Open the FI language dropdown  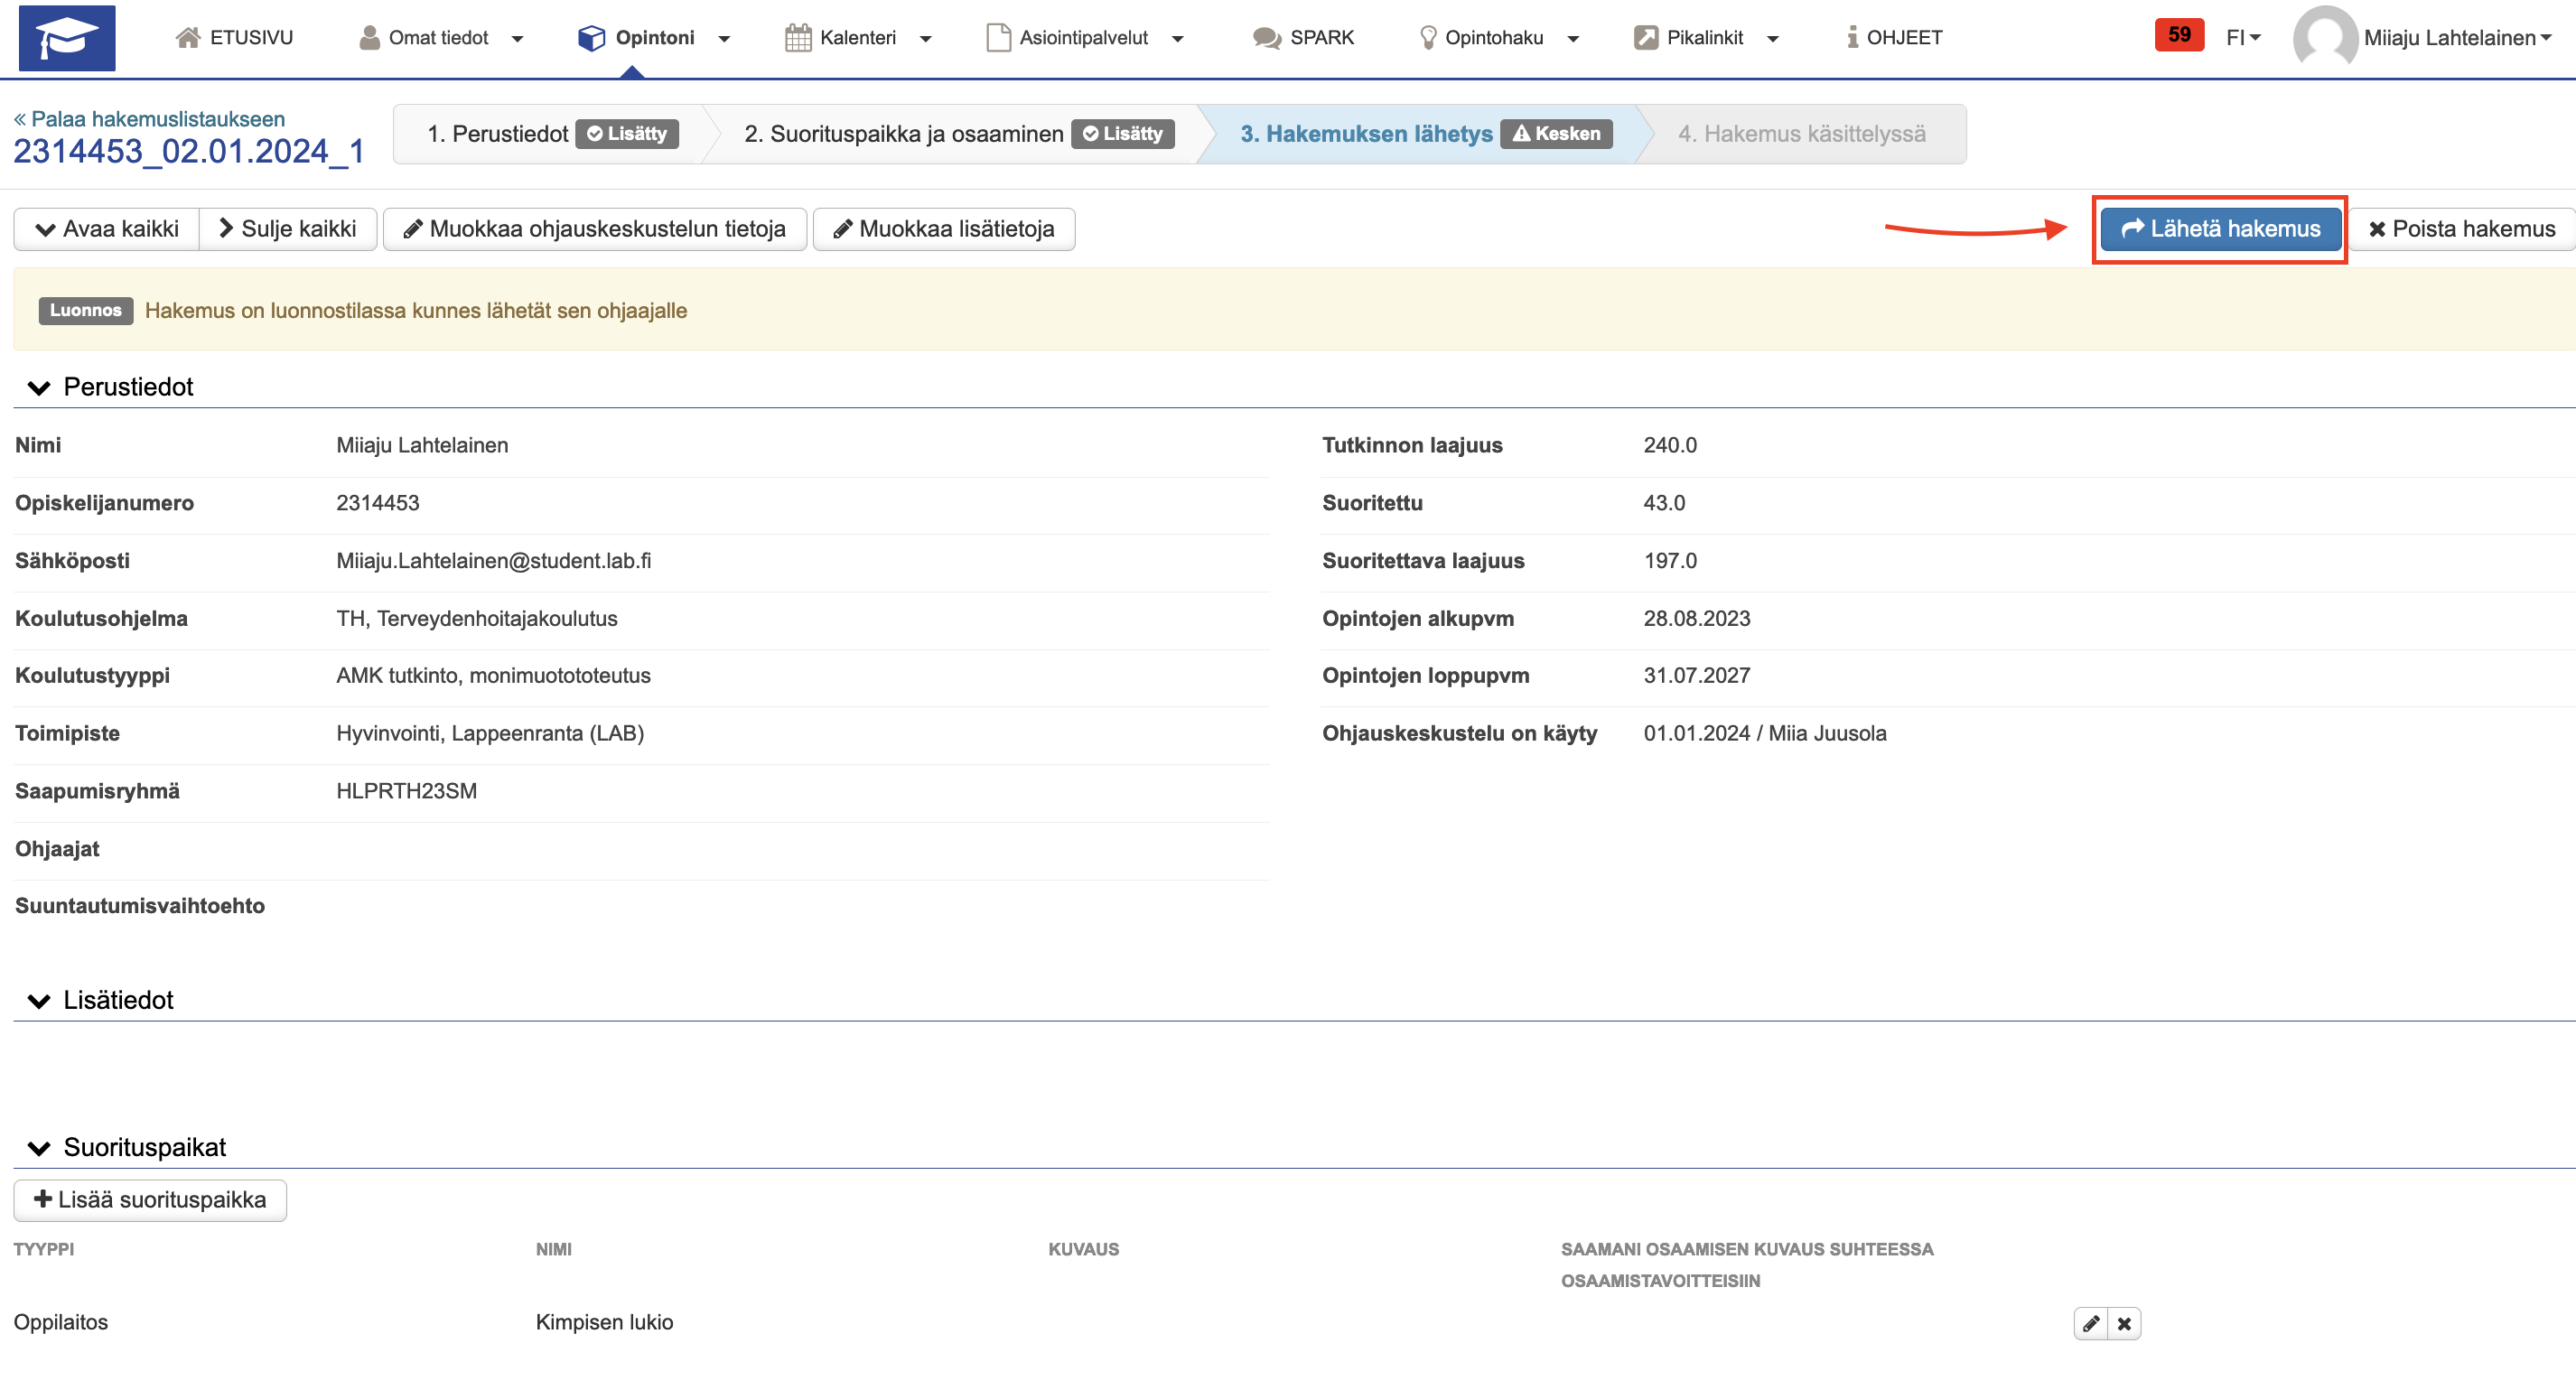tap(2242, 38)
